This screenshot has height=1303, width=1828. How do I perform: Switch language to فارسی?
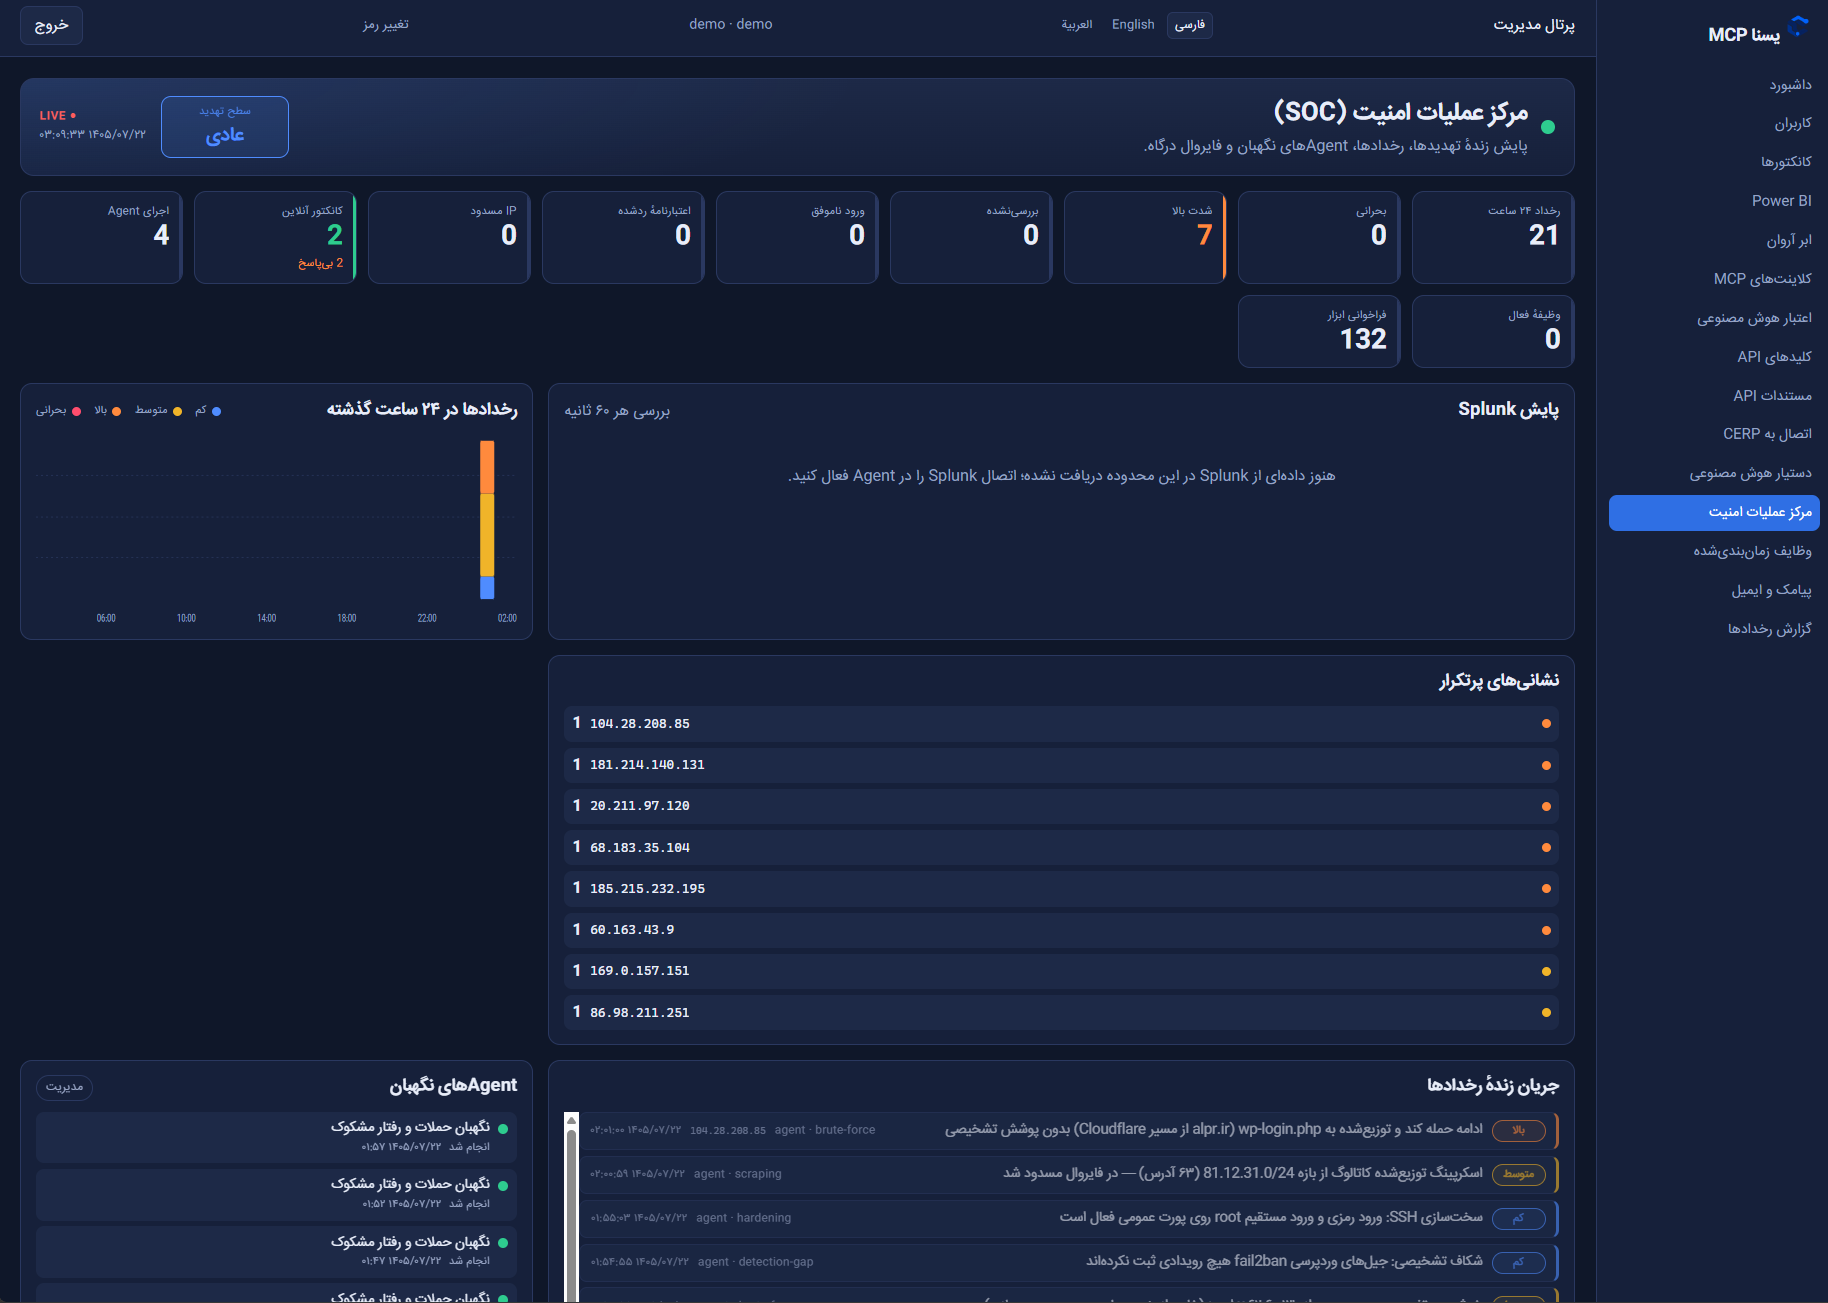pos(1190,25)
